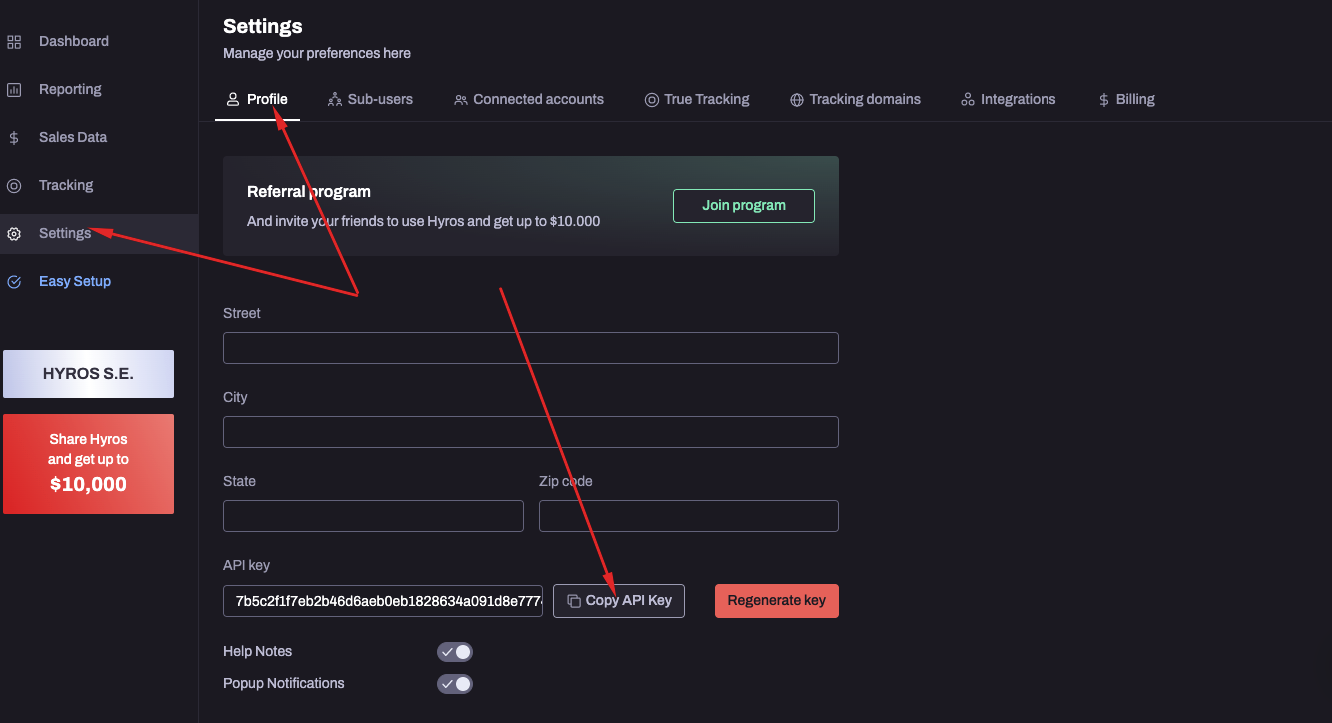This screenshot has width=1332, height=723.
Task: Switch to the Sub-users tab
Action: 370,99
